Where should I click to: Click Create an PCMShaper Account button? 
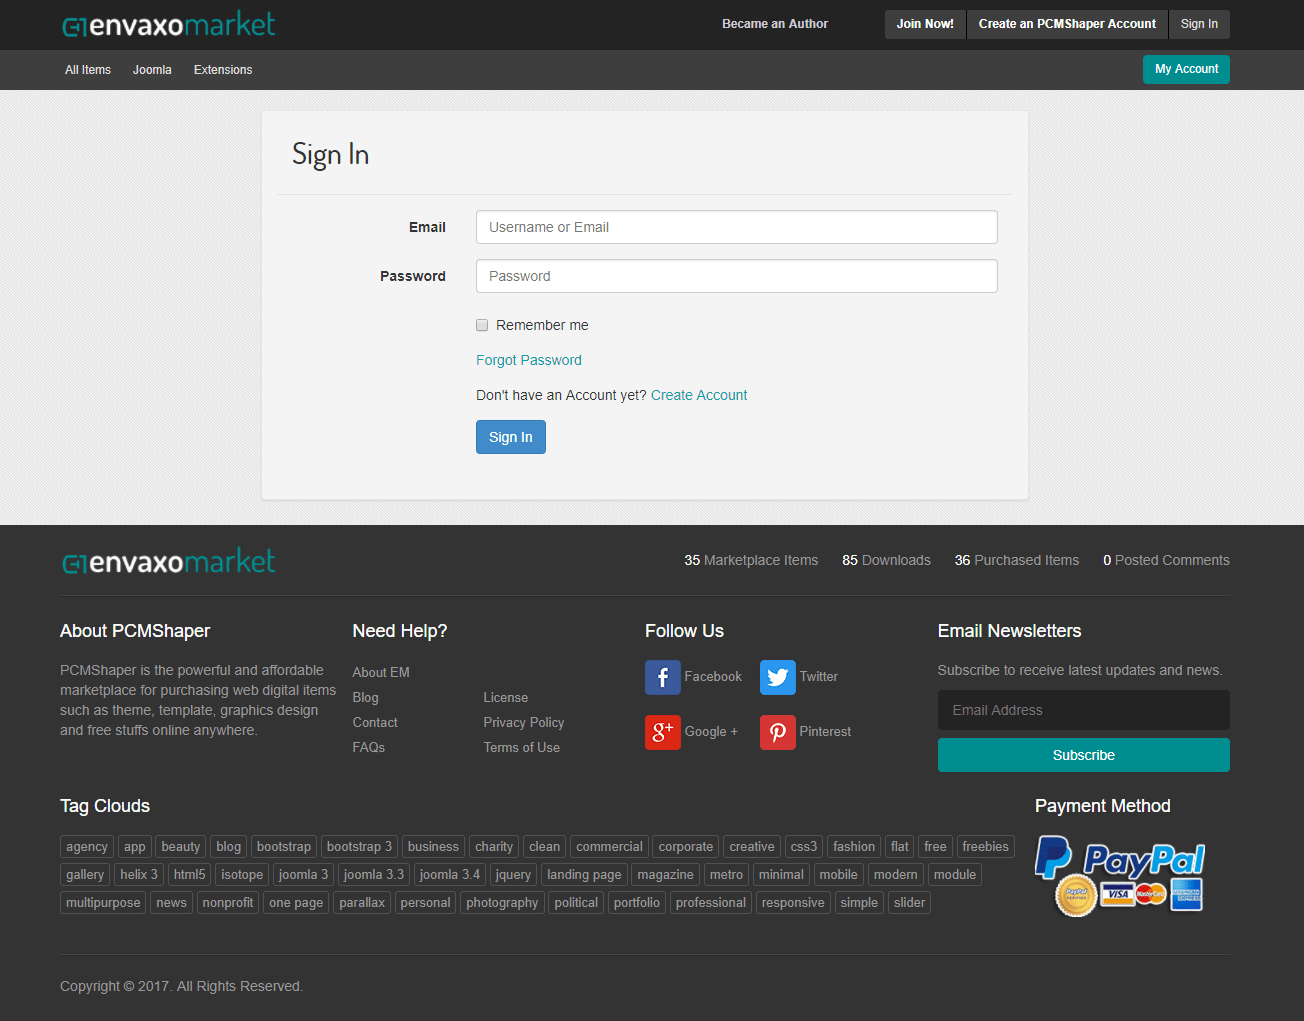coord(1067,24)
